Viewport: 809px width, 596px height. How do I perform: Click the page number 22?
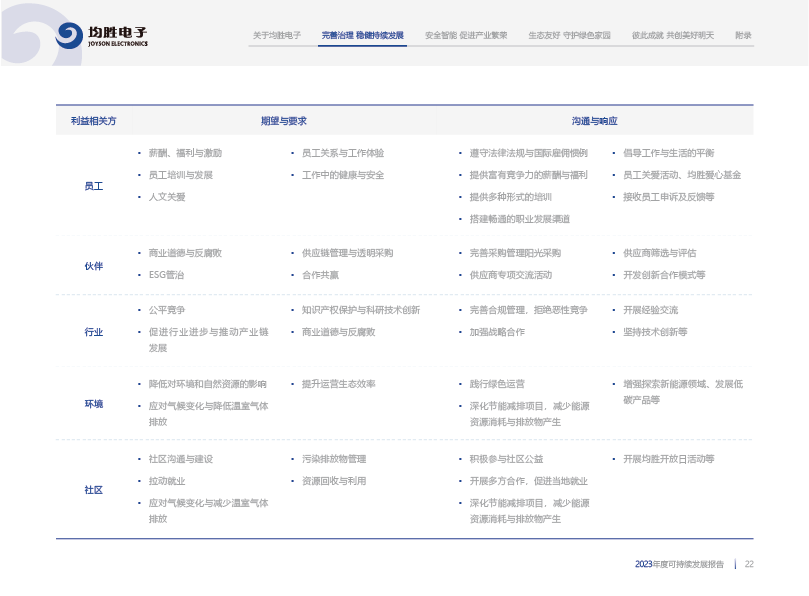pyautogui.click(x=748, y=564)
